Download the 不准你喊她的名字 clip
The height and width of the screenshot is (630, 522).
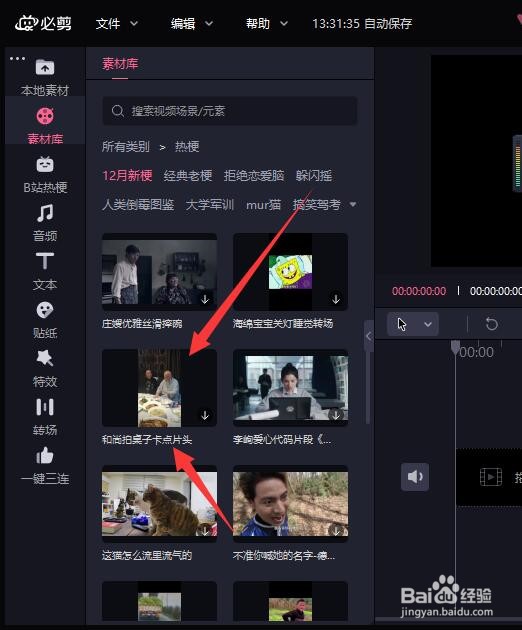336,531
